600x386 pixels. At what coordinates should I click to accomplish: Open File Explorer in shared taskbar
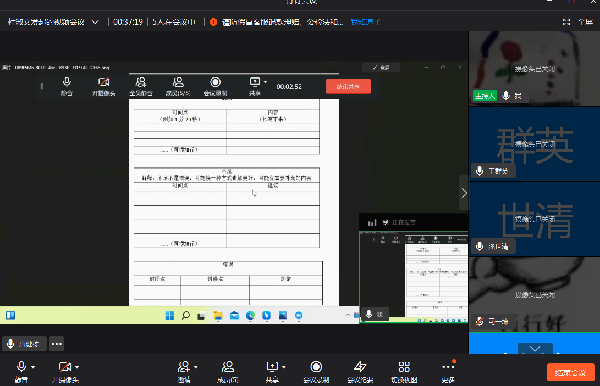tap(218, 315)
